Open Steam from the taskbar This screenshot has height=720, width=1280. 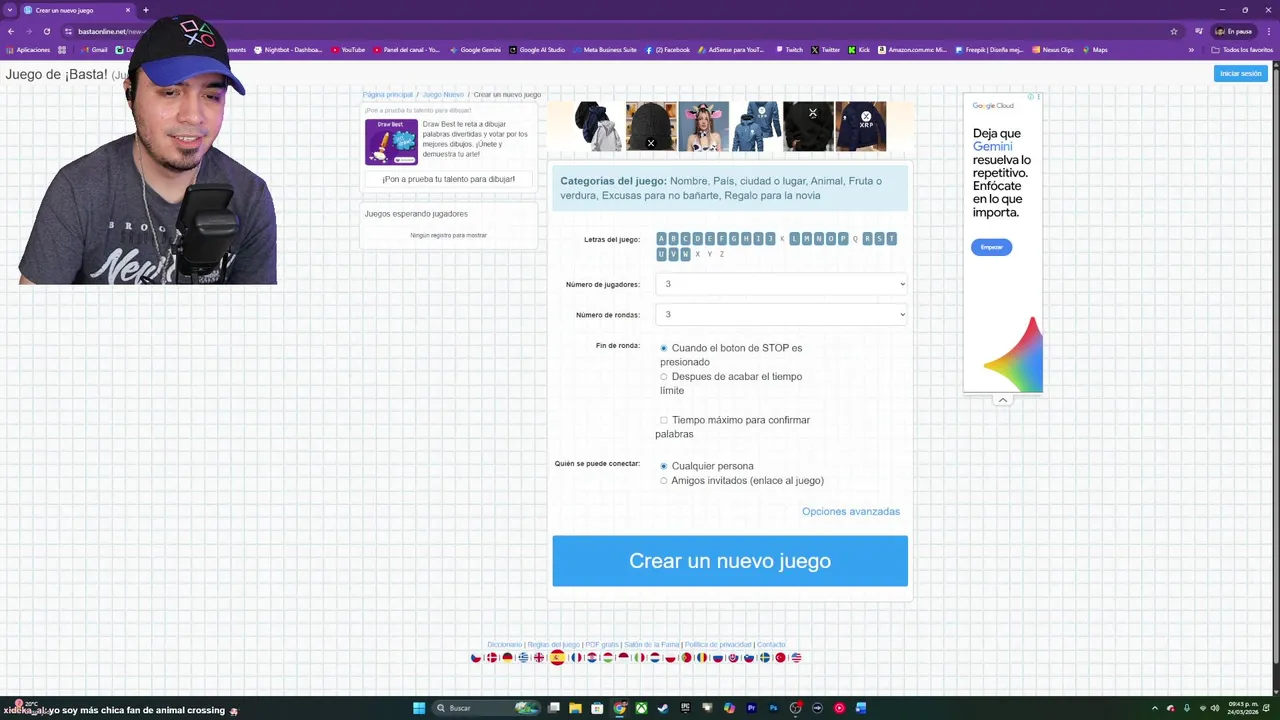pyautogui.click(x=663, y=708)
